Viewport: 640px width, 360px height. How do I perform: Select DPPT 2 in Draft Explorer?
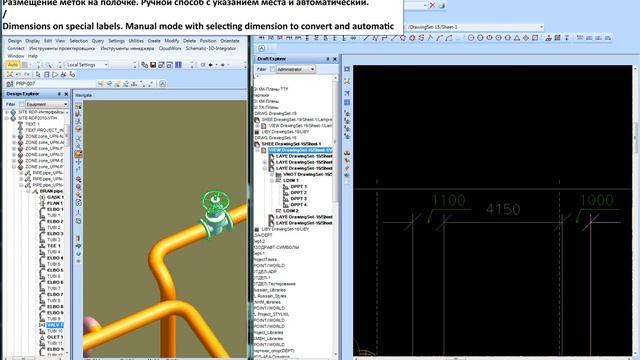pyautogui.click(x=299, y=193)
